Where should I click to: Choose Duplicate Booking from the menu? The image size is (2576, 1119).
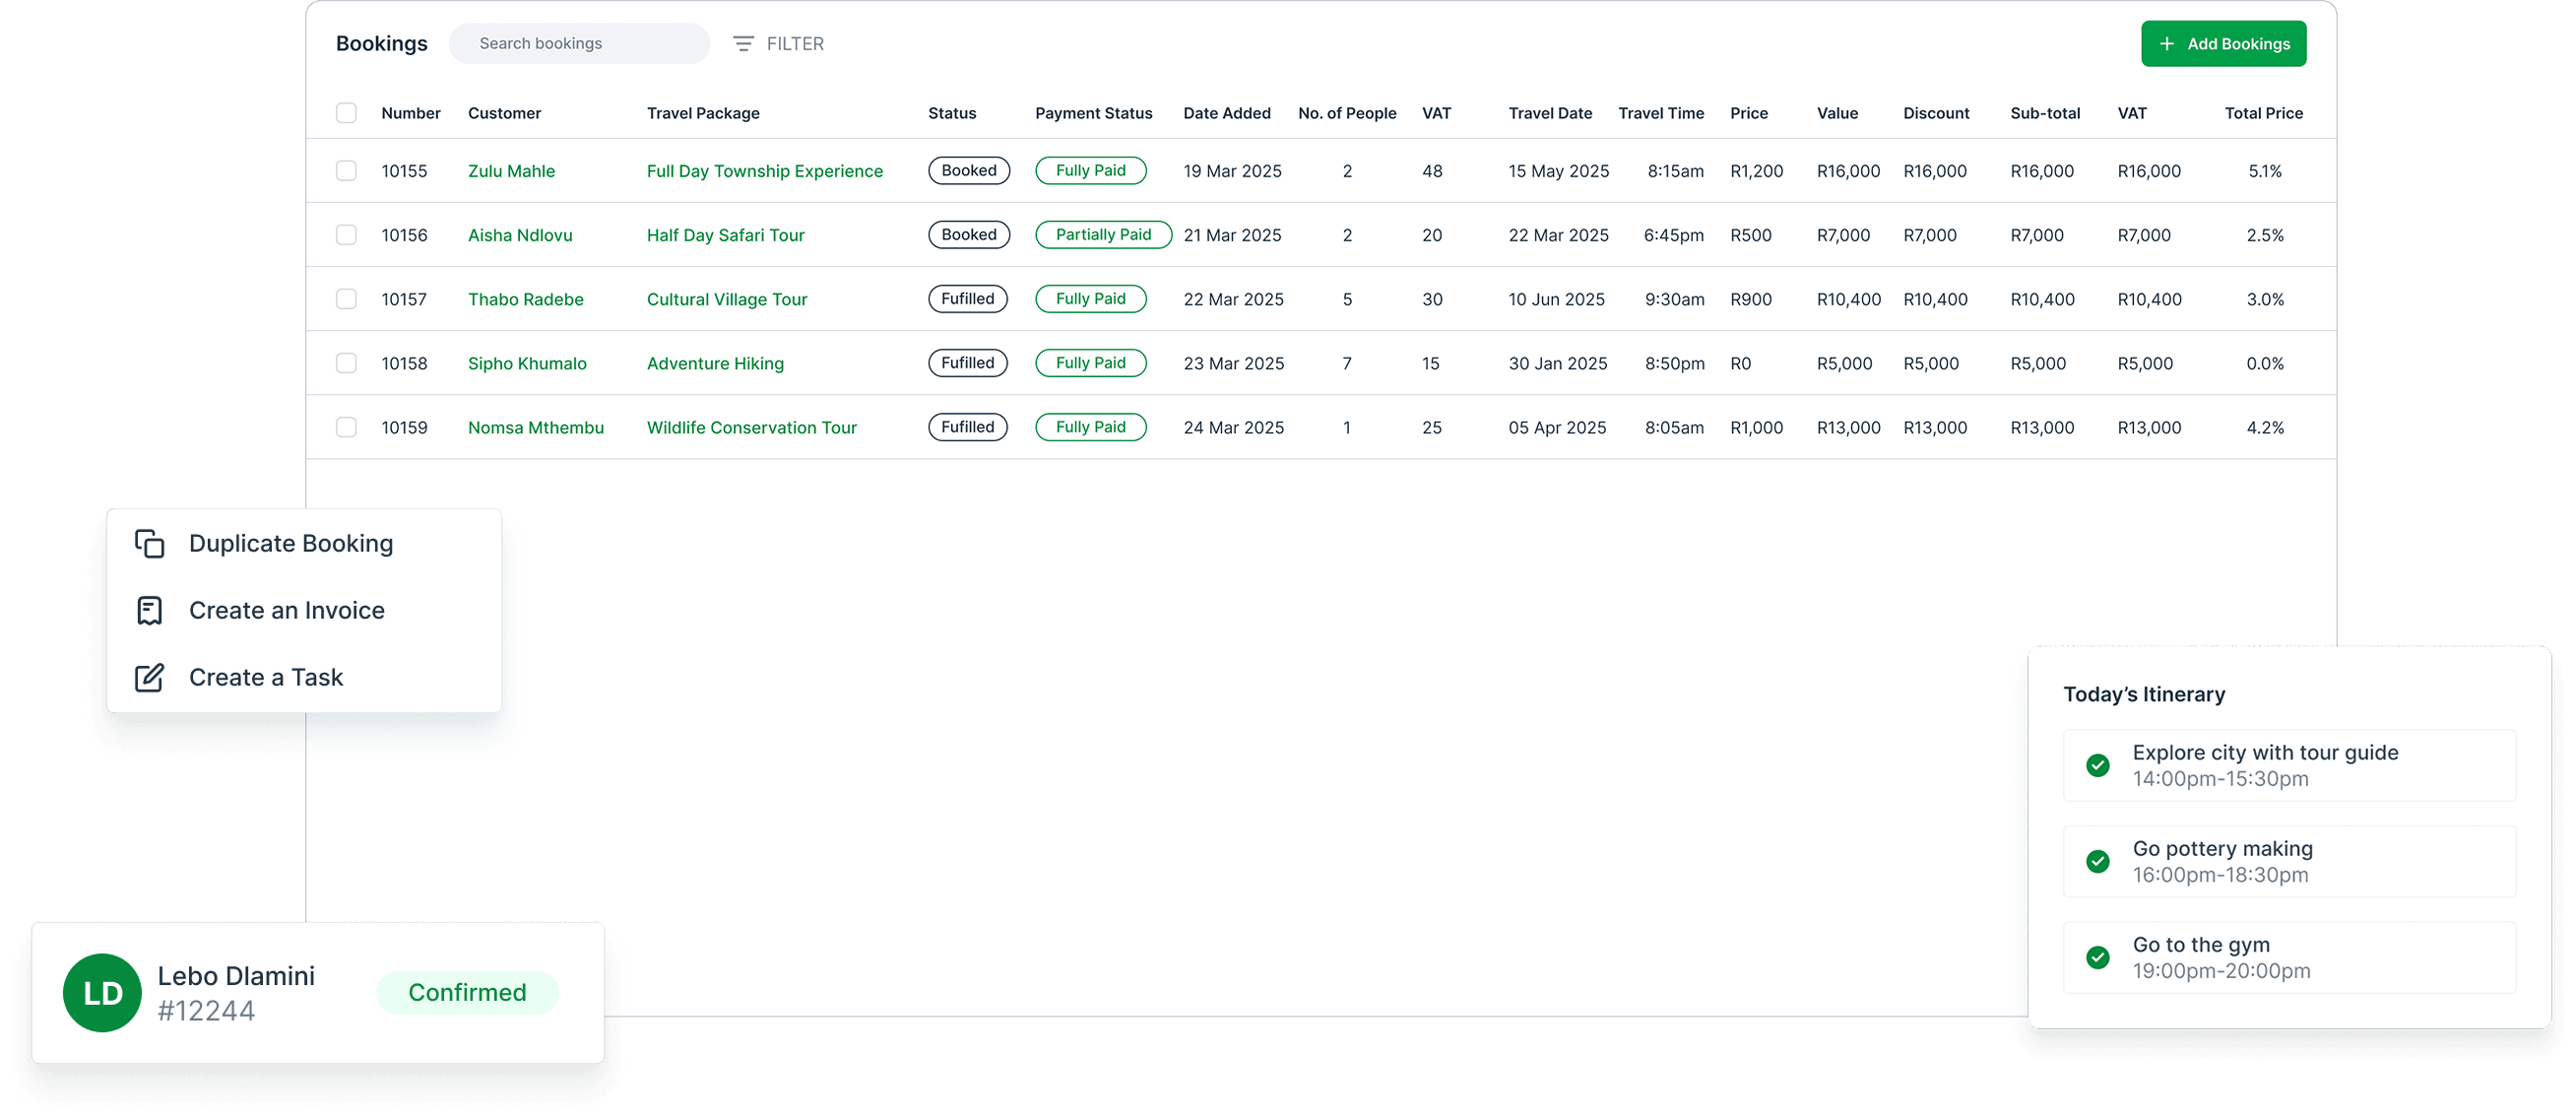291,543
